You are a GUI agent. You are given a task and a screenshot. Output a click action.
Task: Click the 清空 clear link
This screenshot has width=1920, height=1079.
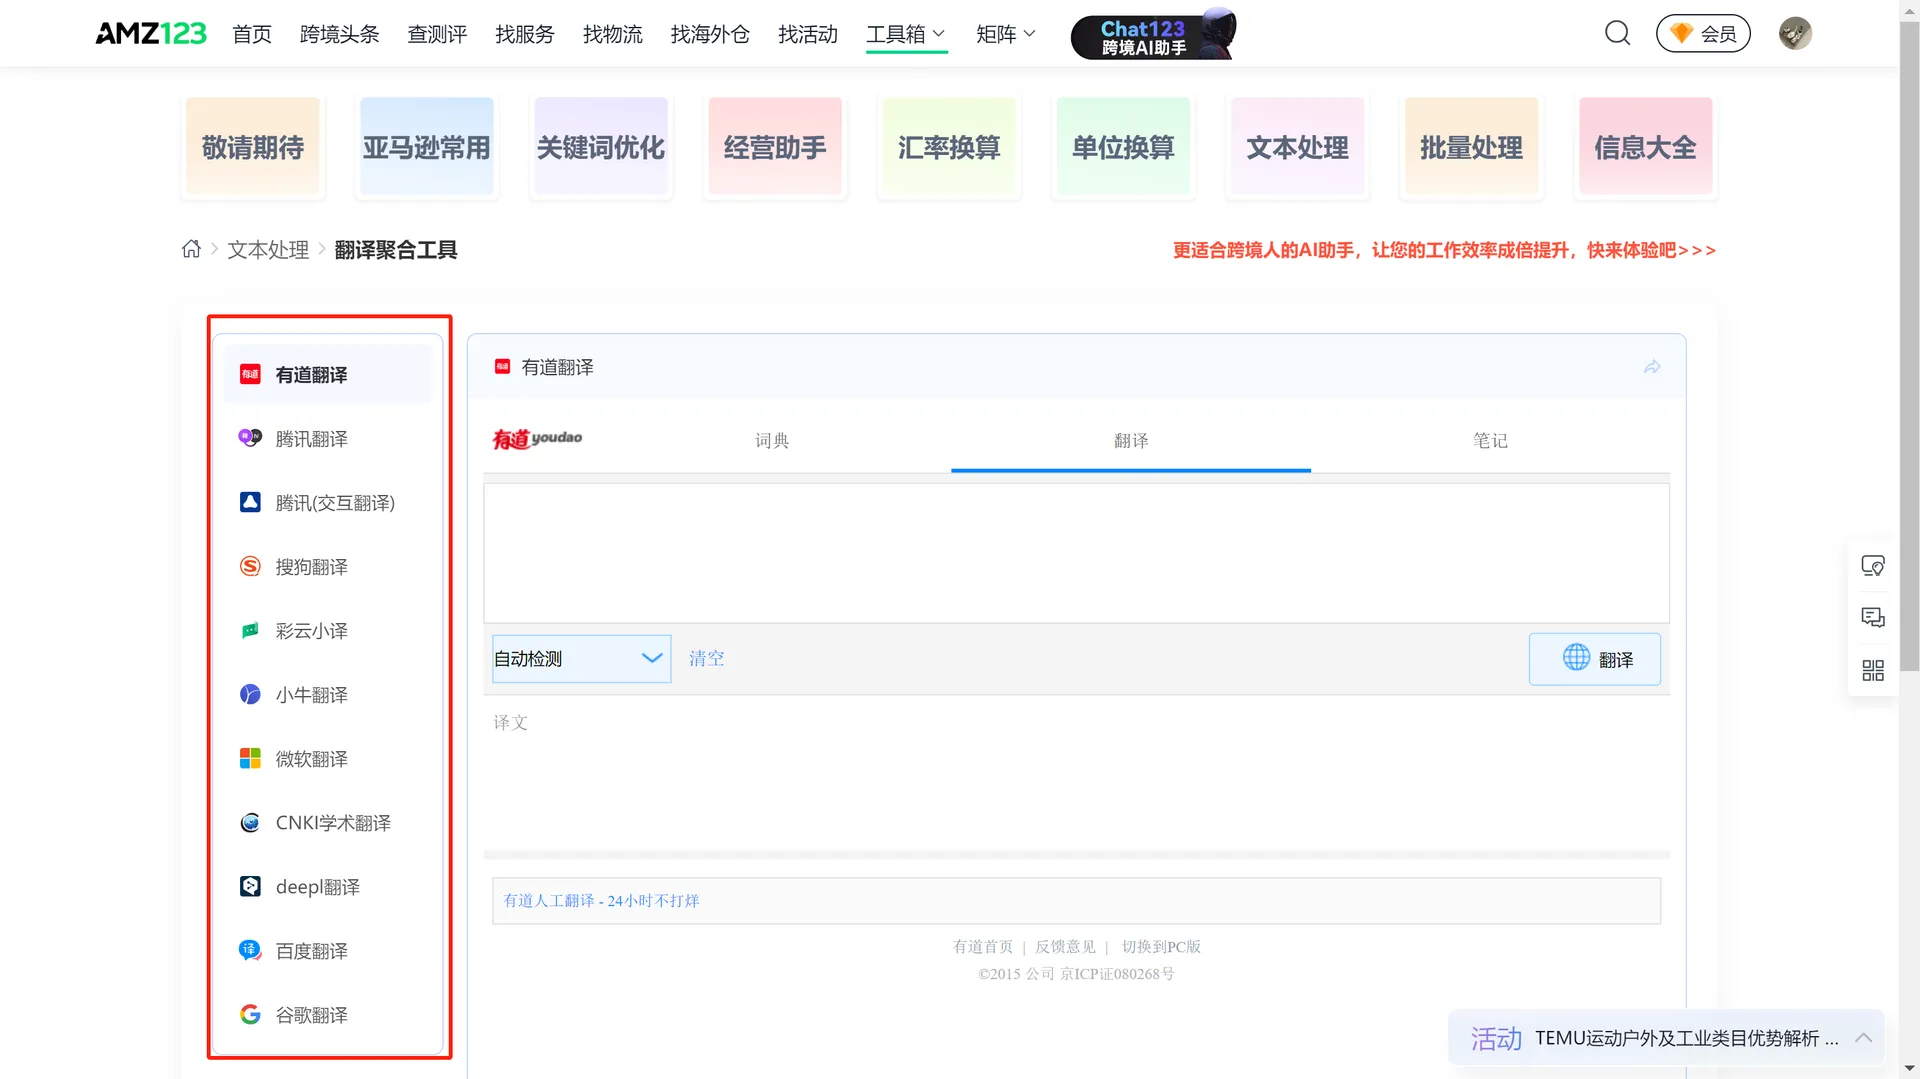[x=706, y=658]
